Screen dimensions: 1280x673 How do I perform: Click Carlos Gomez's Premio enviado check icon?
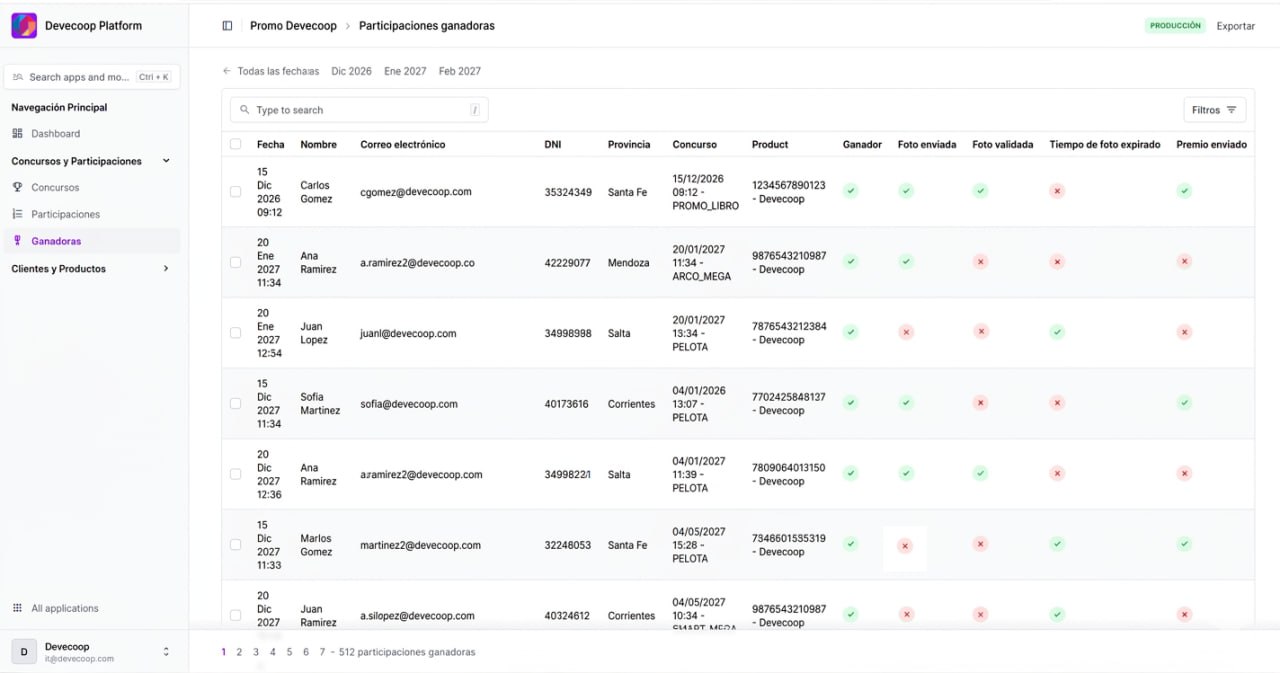click(1184, 191)
